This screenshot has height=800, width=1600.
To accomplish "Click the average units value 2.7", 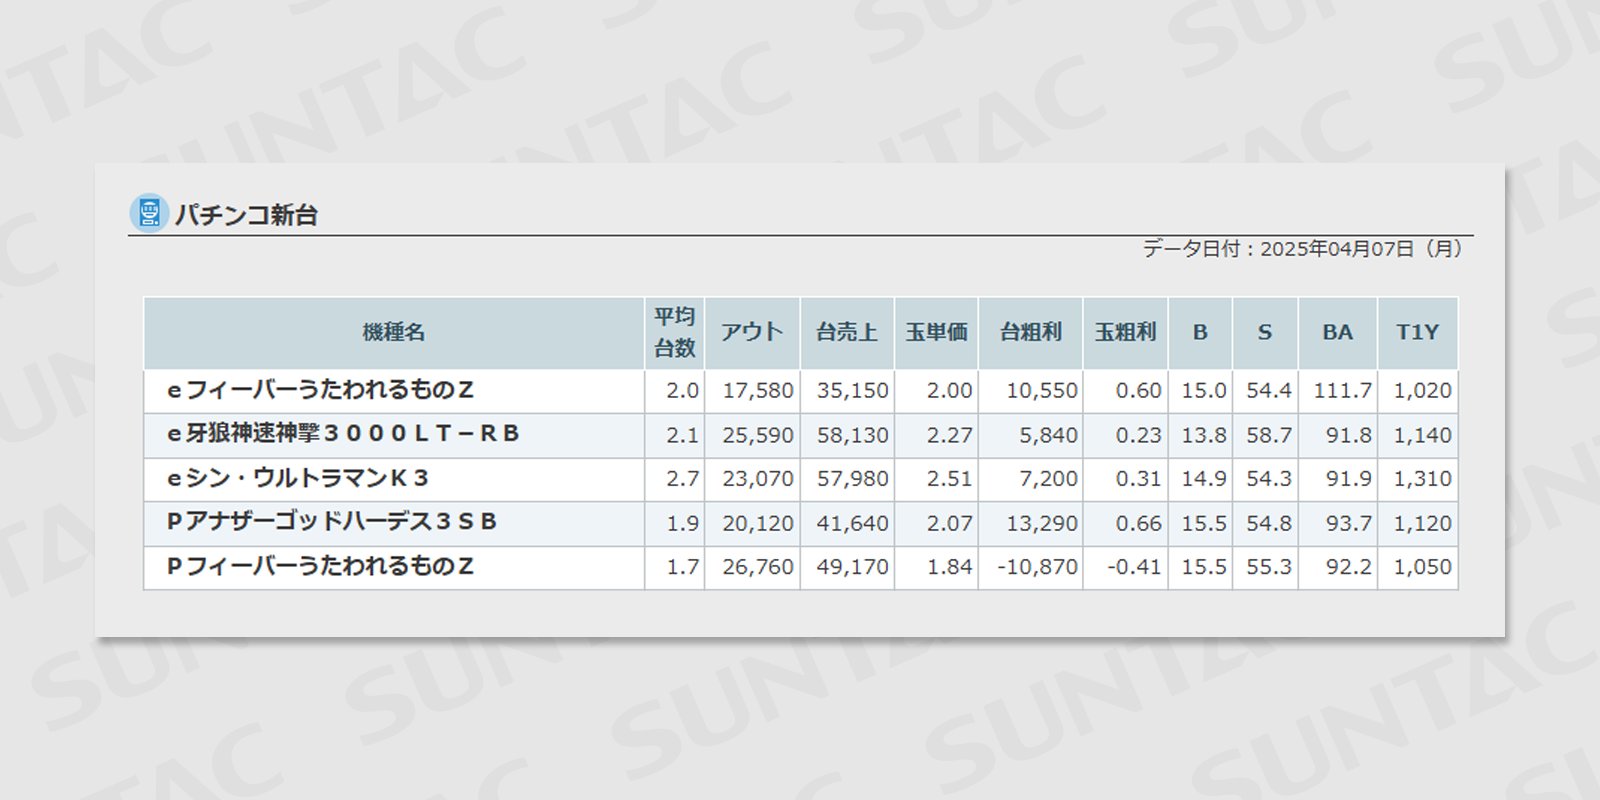I will coord(683,479).
